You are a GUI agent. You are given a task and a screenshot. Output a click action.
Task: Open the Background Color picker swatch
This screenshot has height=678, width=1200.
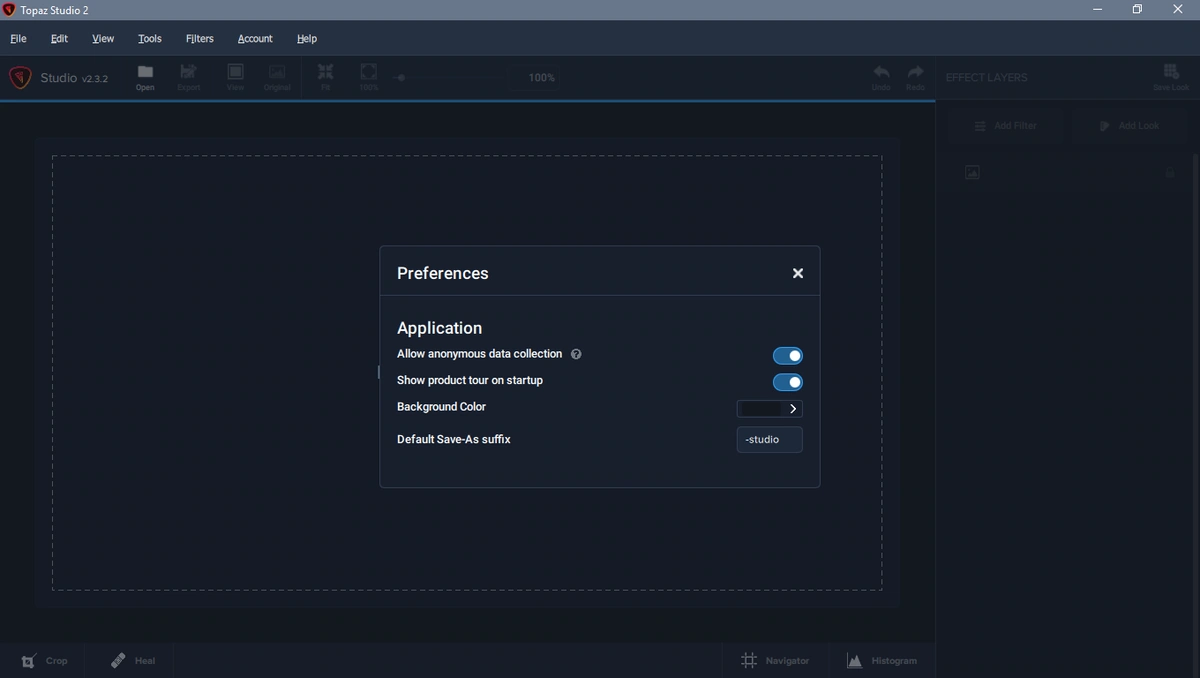(769, 408)
